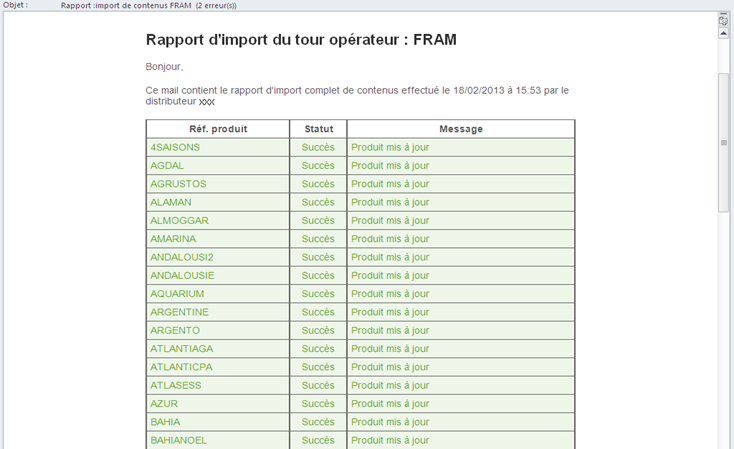Click the BAHIA product reference
Image resolution: width=734 pixels, height=449 pixels.
[x=165, y=422]
